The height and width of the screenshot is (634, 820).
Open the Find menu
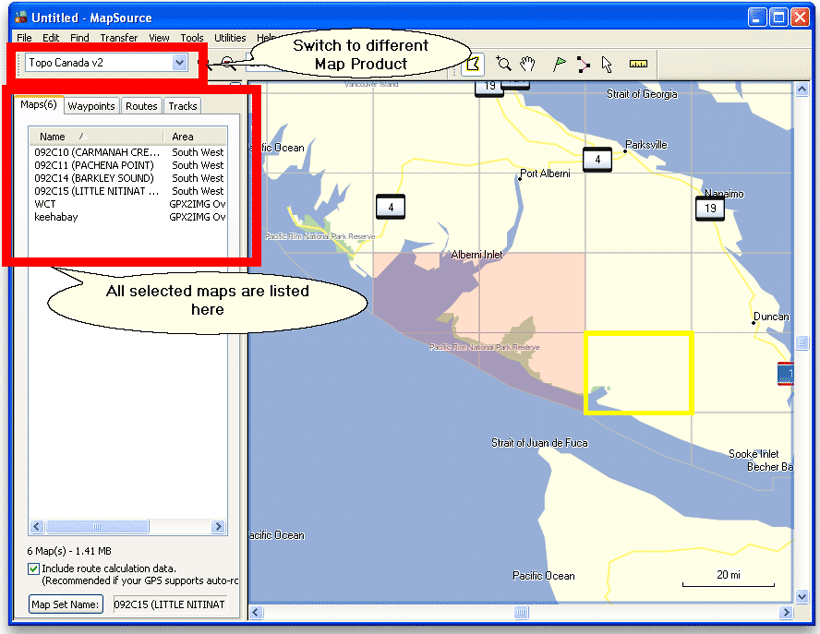(79, 38)
